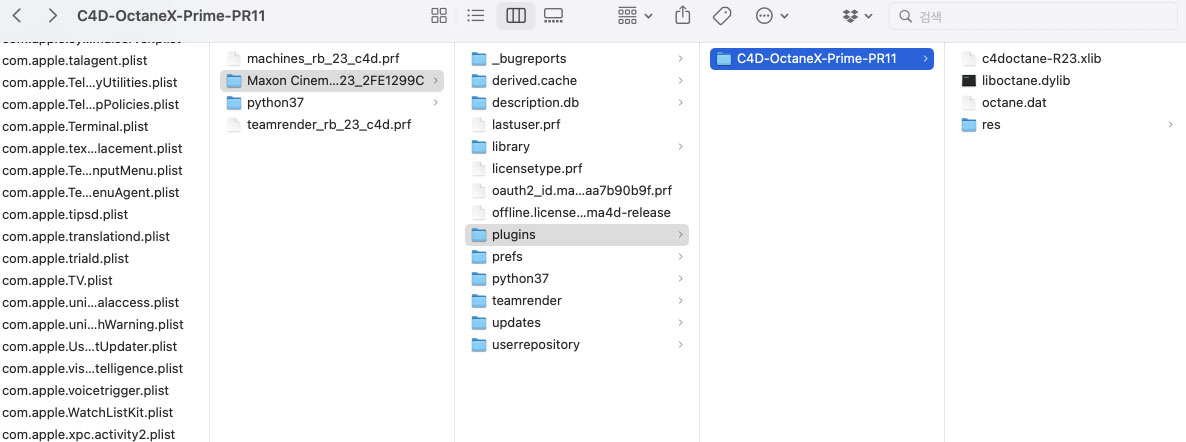Viewport: 1186px width, 442px height.
Task: Click the plugins folder chevron
Action: click(681, 235)
